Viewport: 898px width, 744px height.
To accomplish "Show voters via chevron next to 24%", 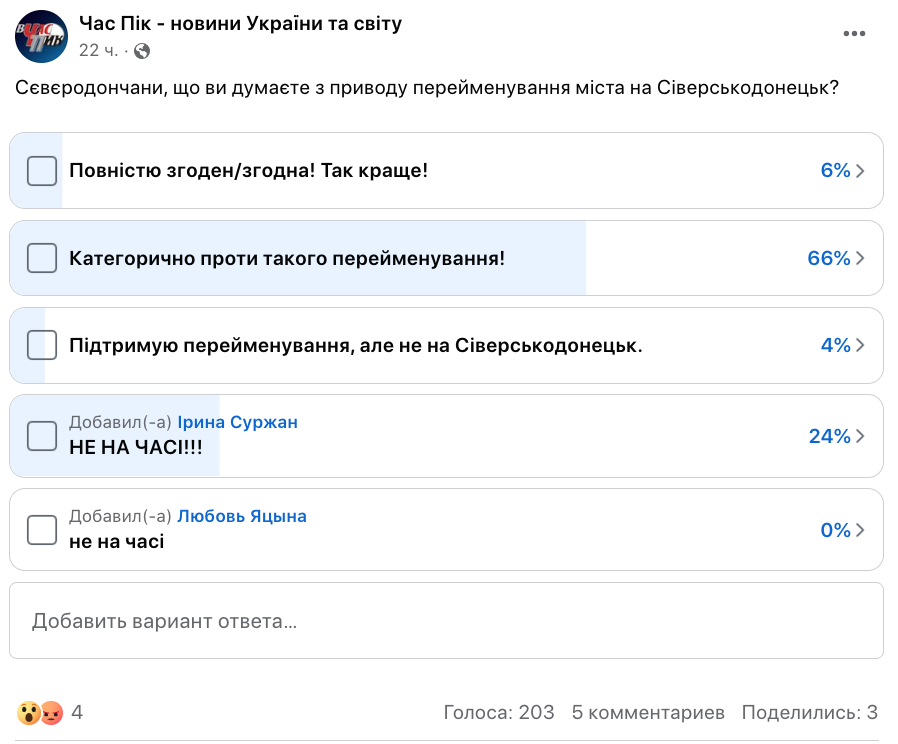I will click(860, 436).
